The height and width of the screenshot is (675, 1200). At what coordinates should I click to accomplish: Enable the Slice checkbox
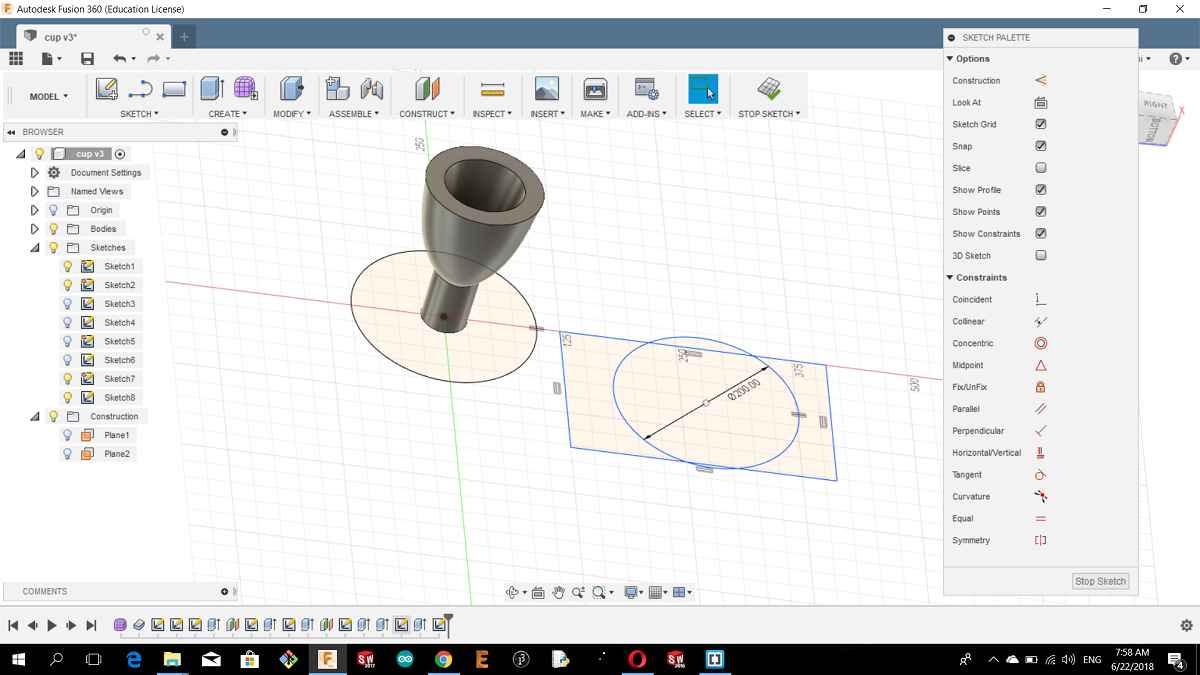tap(1041, 168)
